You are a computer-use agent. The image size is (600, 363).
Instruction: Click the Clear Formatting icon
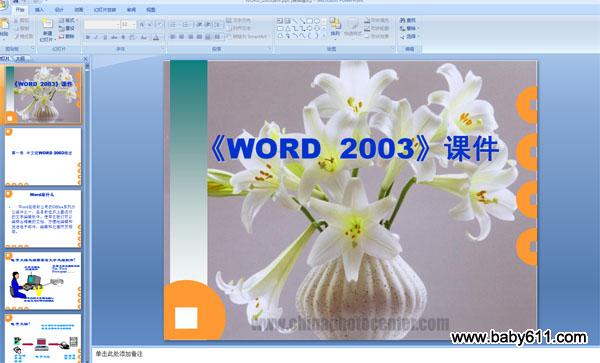click(160, 25)
